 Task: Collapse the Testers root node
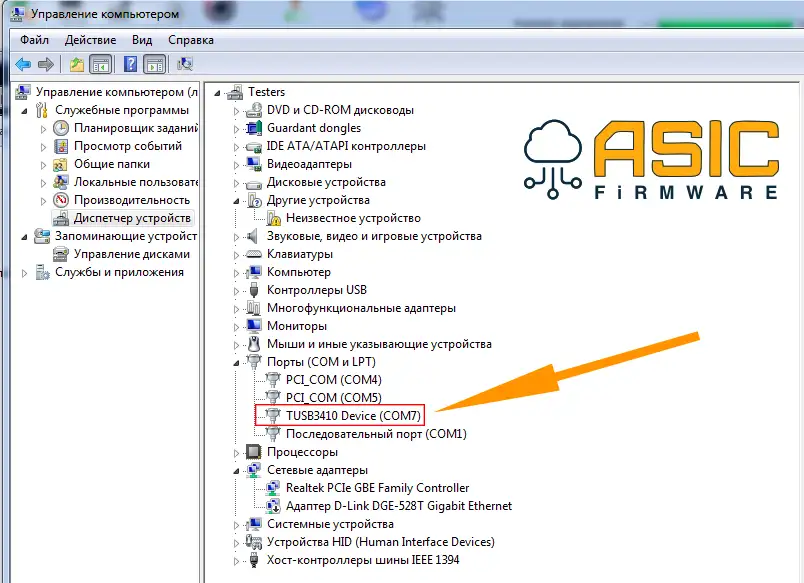(217, 93)
